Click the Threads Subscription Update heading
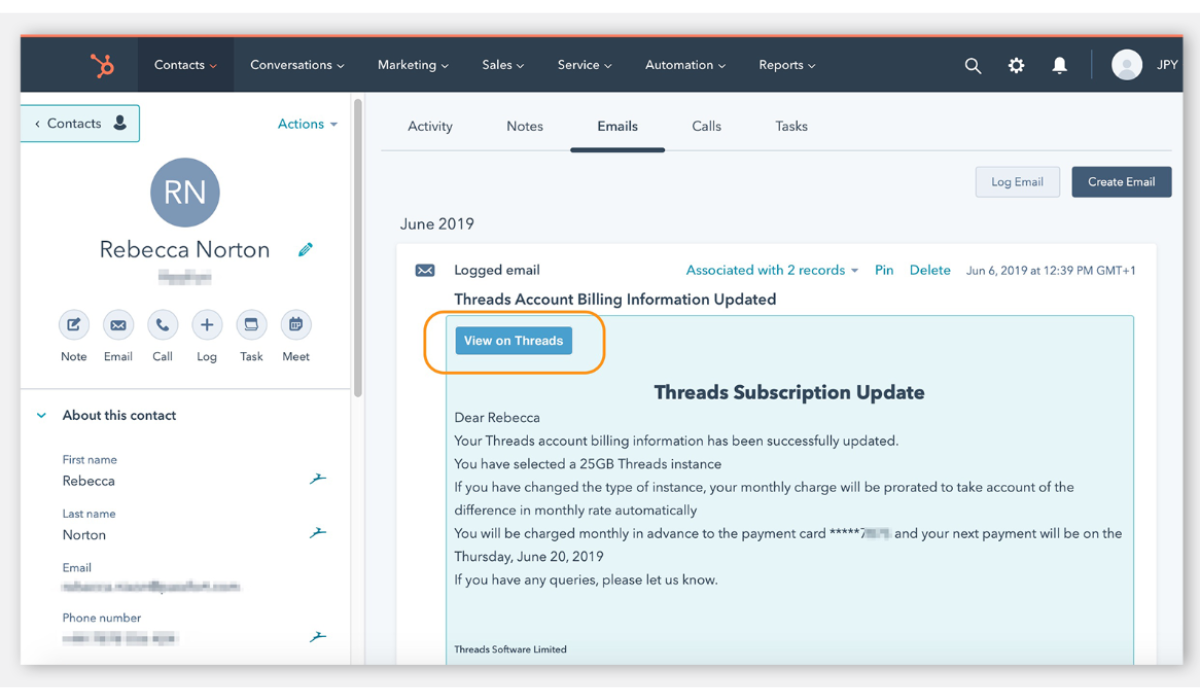Viewport: 1200px width, 700px height. click(x=789, y=393)
